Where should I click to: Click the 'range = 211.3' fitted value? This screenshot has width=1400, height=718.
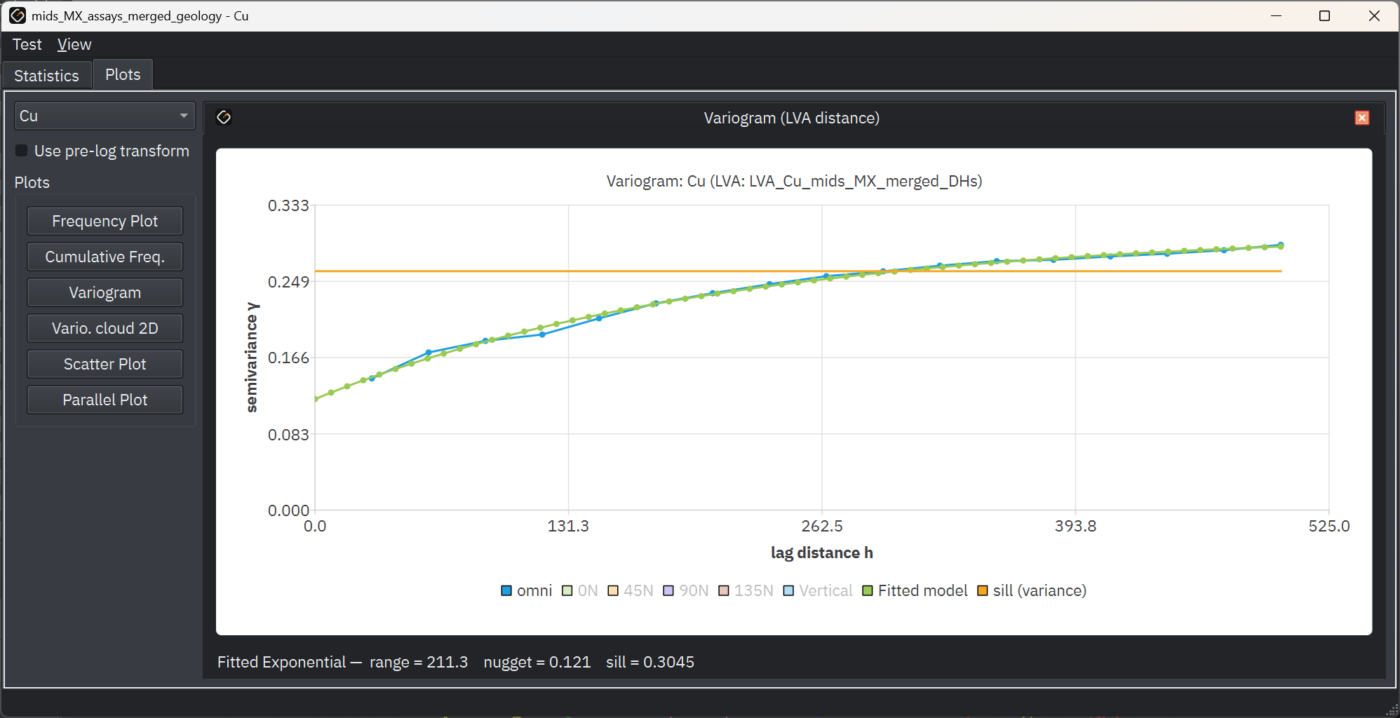(x=419, y=662)
